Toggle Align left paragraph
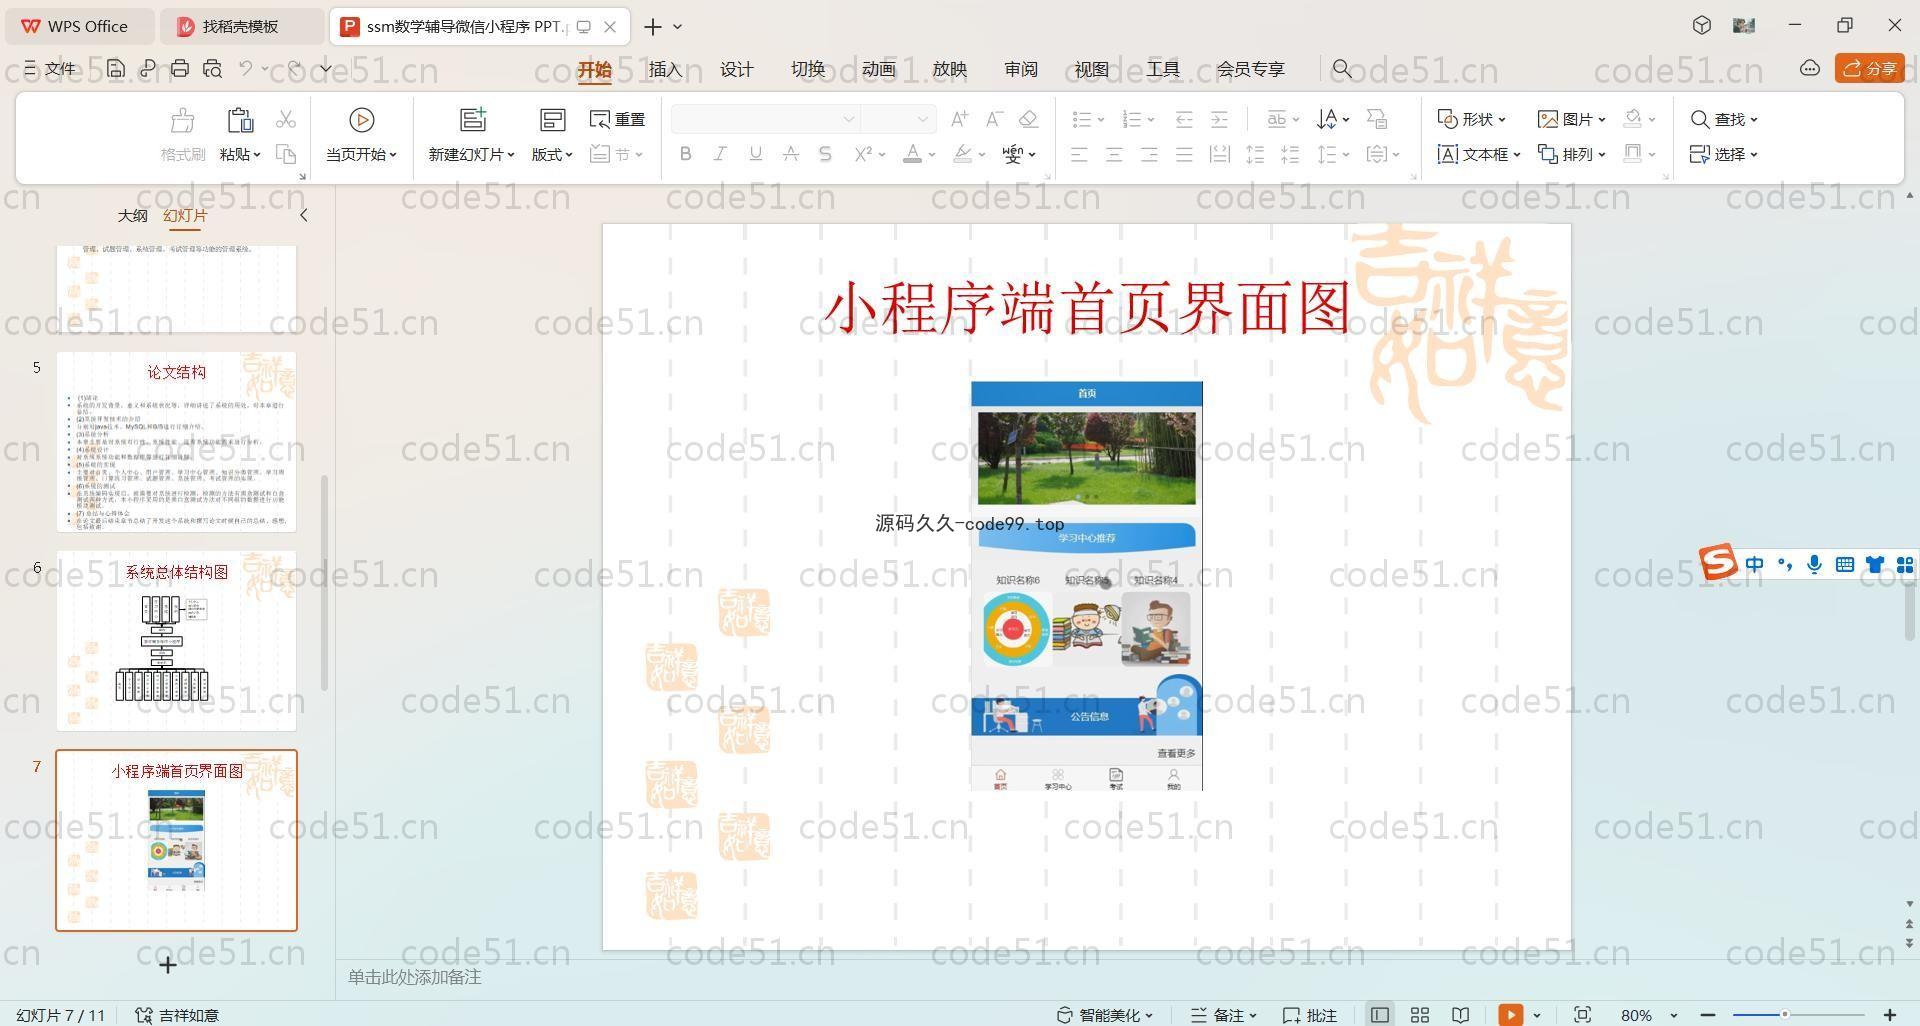The image size is (1920, 1026). [x=1079, y=154]
